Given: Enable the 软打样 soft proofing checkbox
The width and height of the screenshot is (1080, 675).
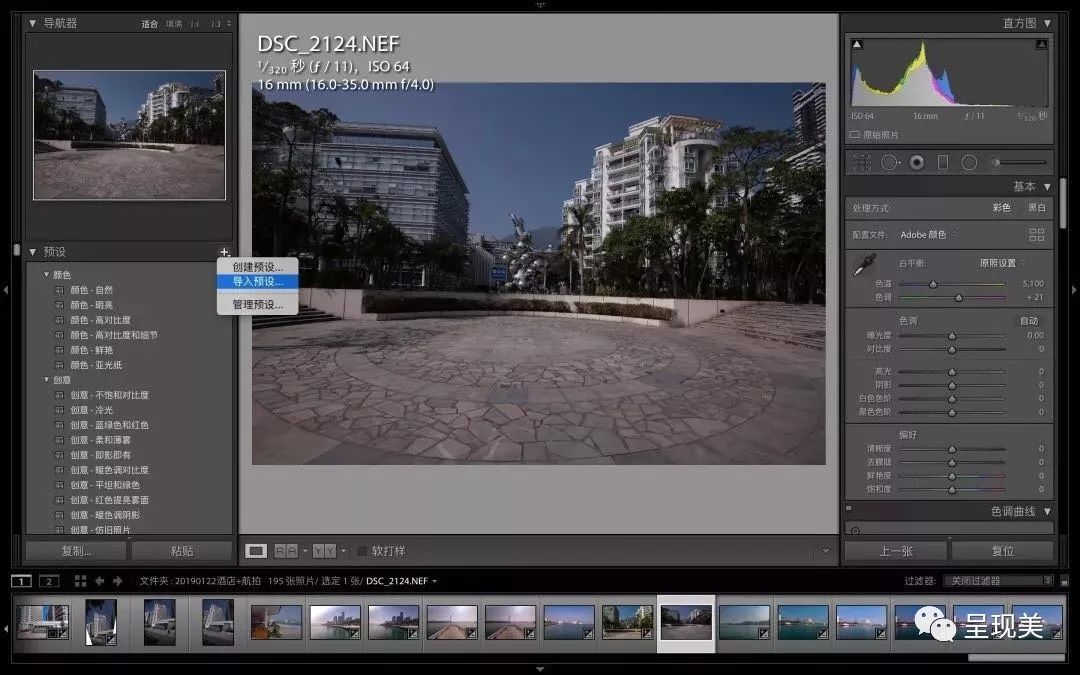Looking at the screenshot, I should pos(362,551).
